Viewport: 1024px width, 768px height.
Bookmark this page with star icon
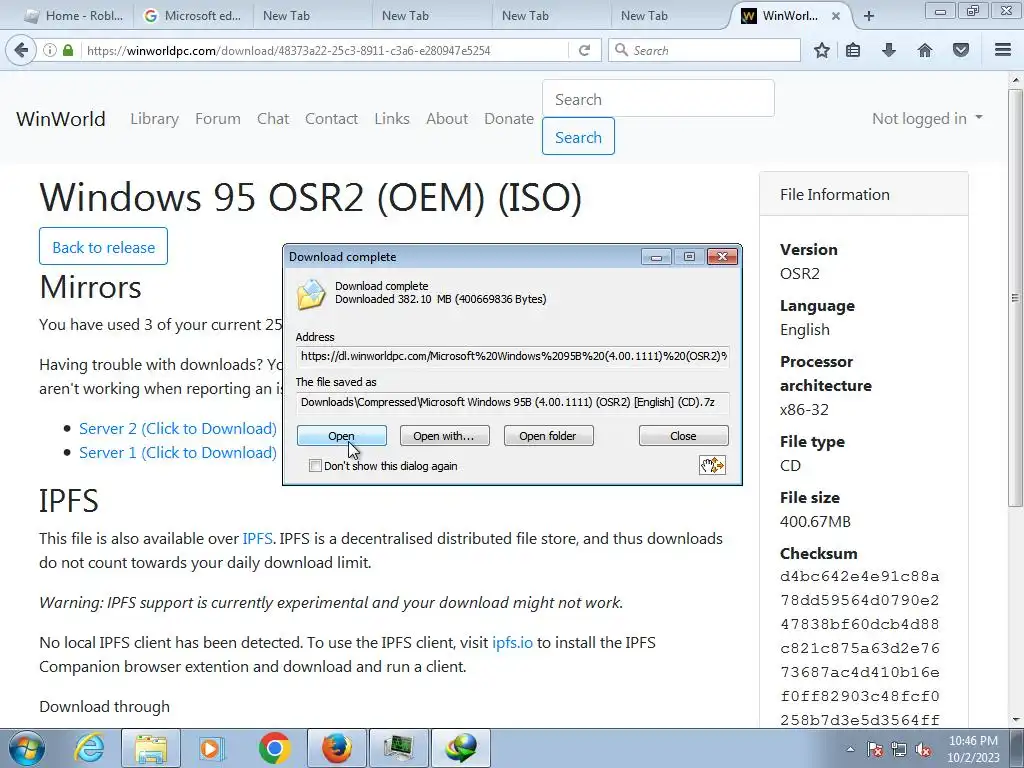point(822,50)
